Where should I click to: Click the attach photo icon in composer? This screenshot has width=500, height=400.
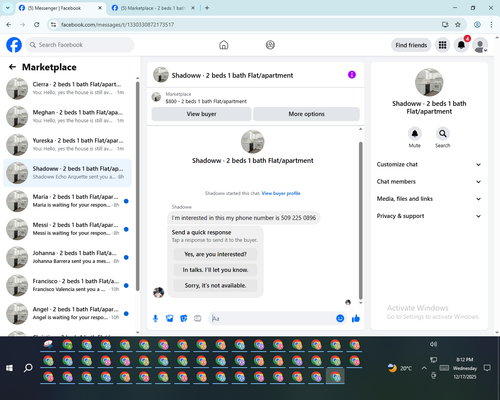[170, 319]
